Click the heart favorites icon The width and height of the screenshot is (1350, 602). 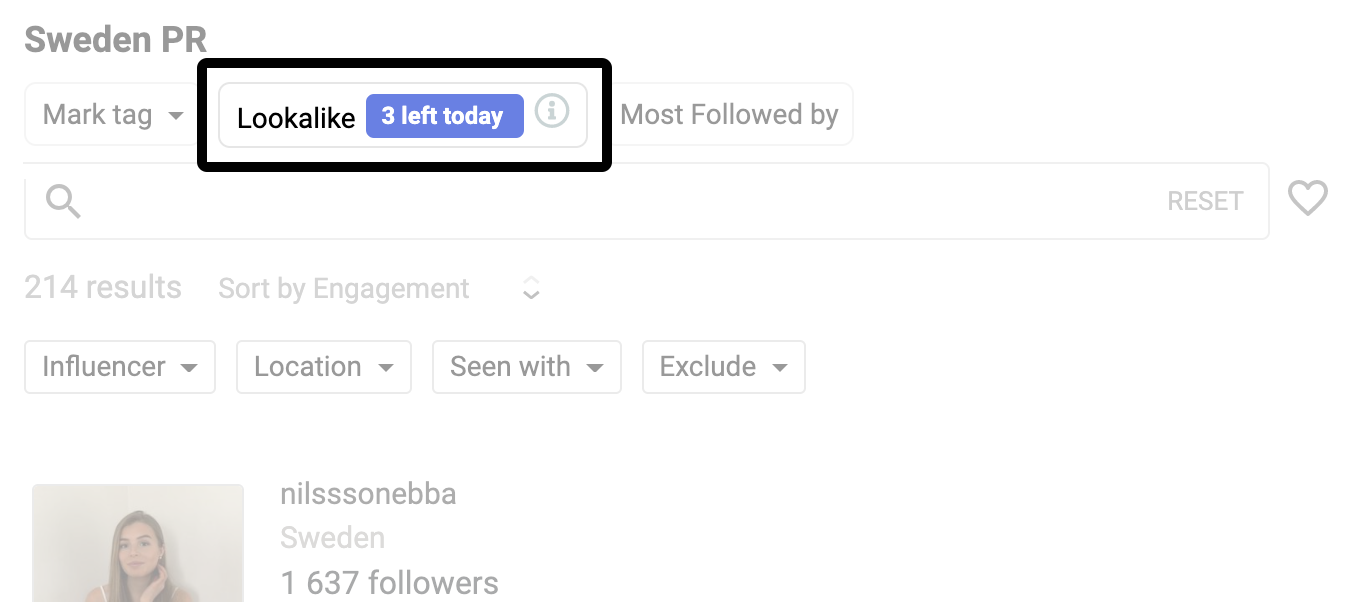click(x=1308, y=198)
